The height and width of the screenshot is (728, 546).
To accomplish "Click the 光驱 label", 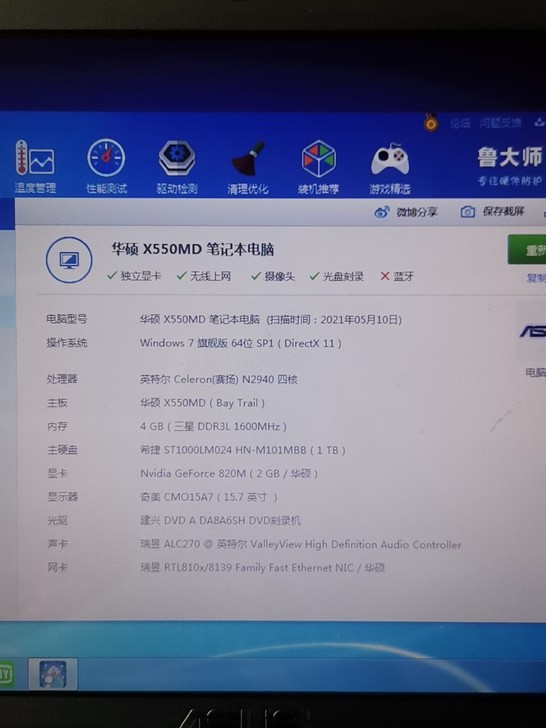I will point(57,520).
